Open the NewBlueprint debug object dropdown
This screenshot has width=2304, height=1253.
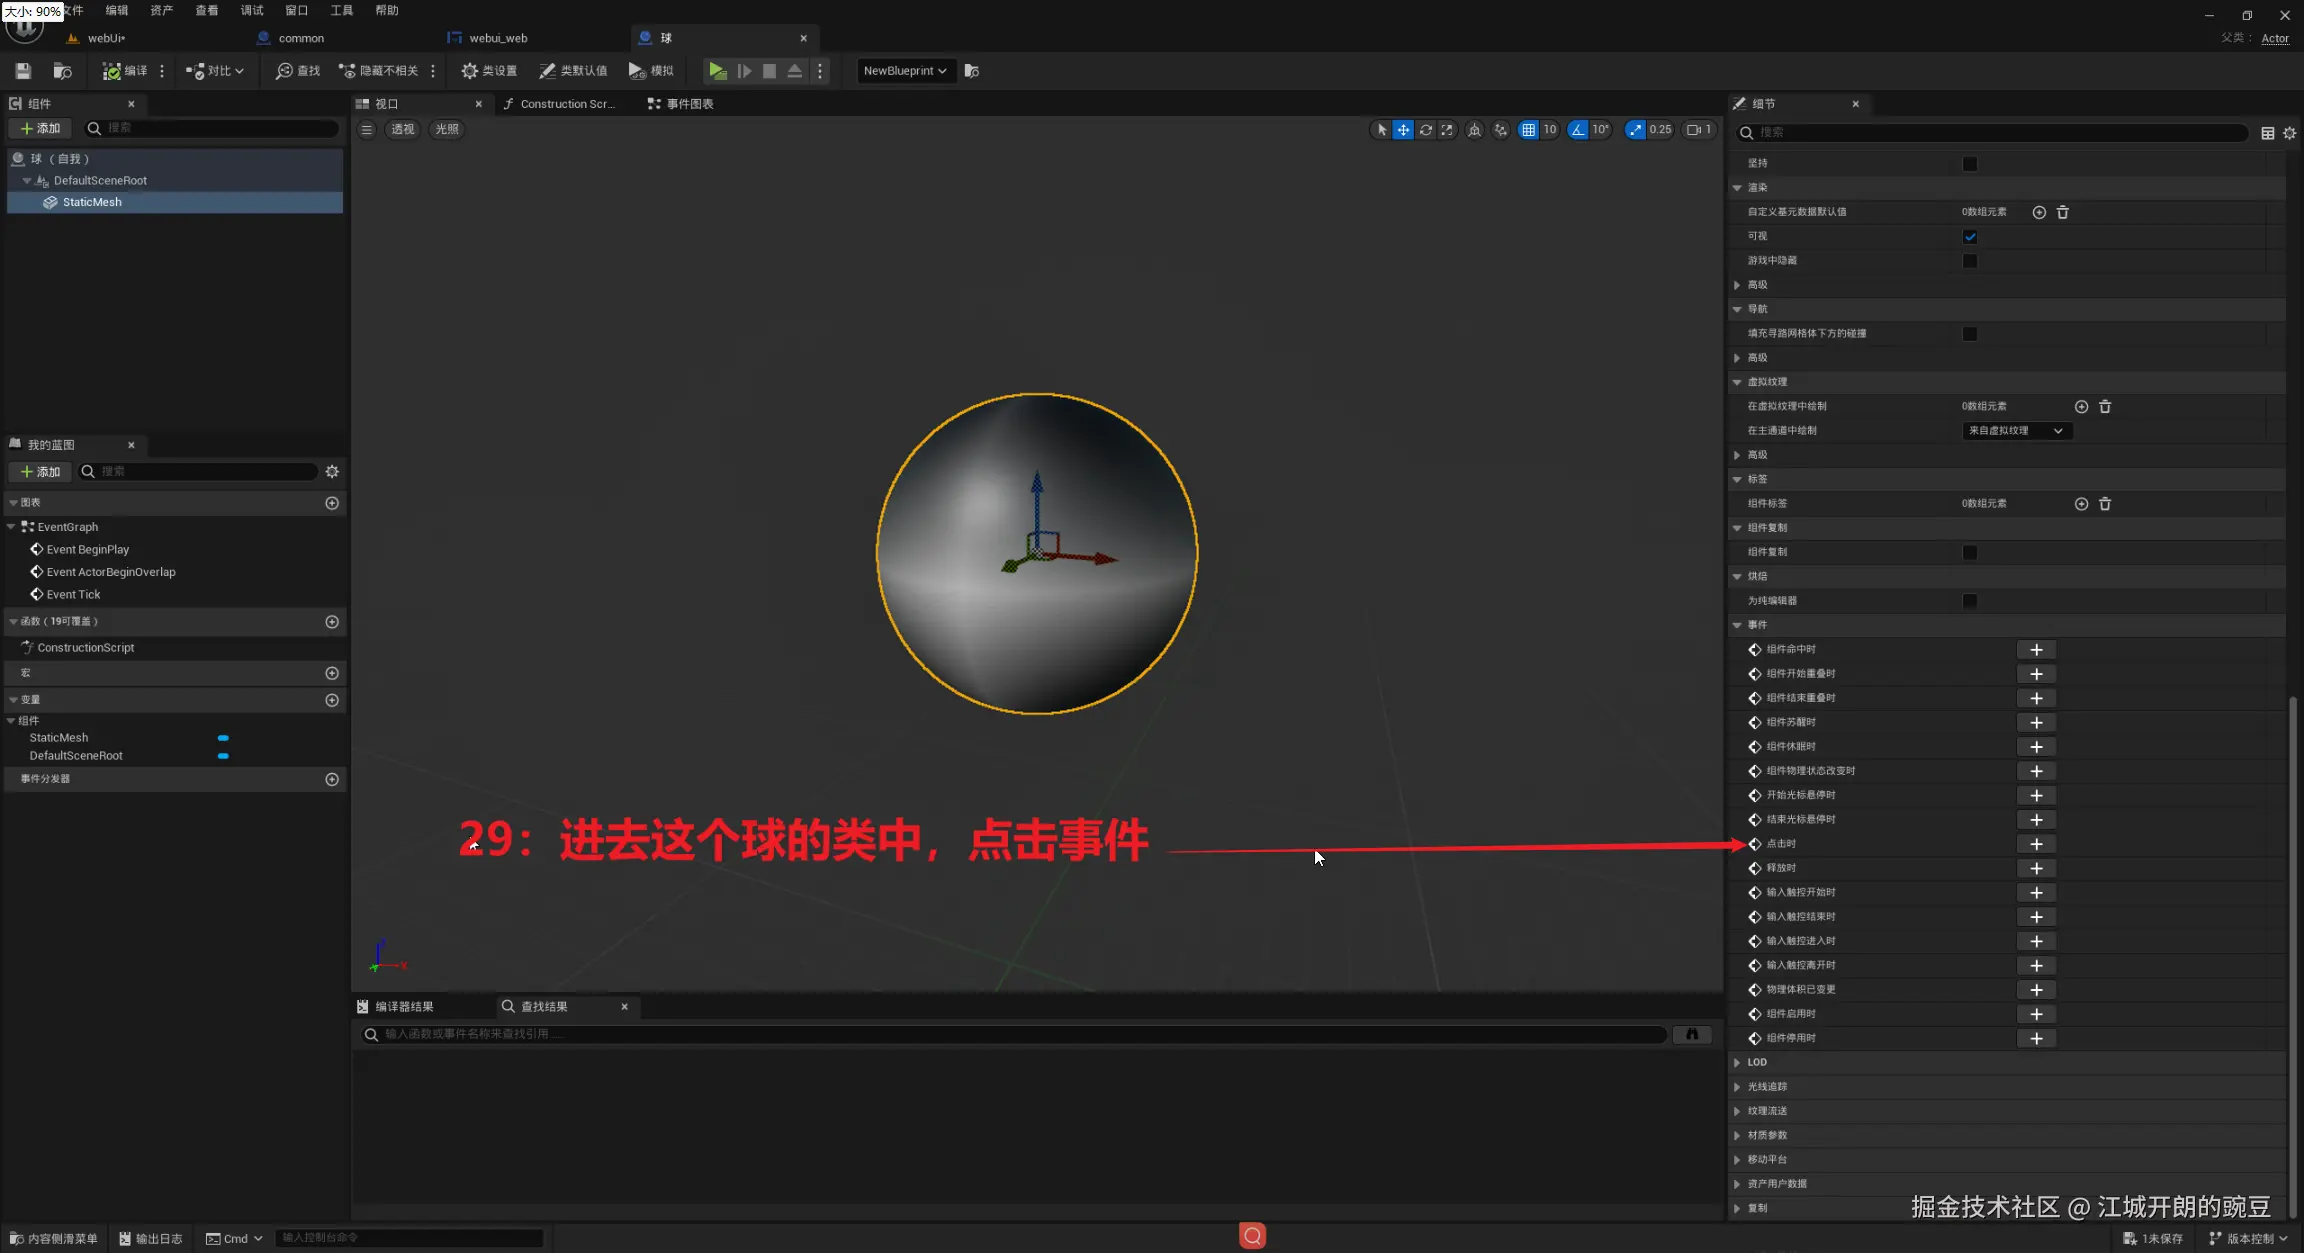coord(904,71)
